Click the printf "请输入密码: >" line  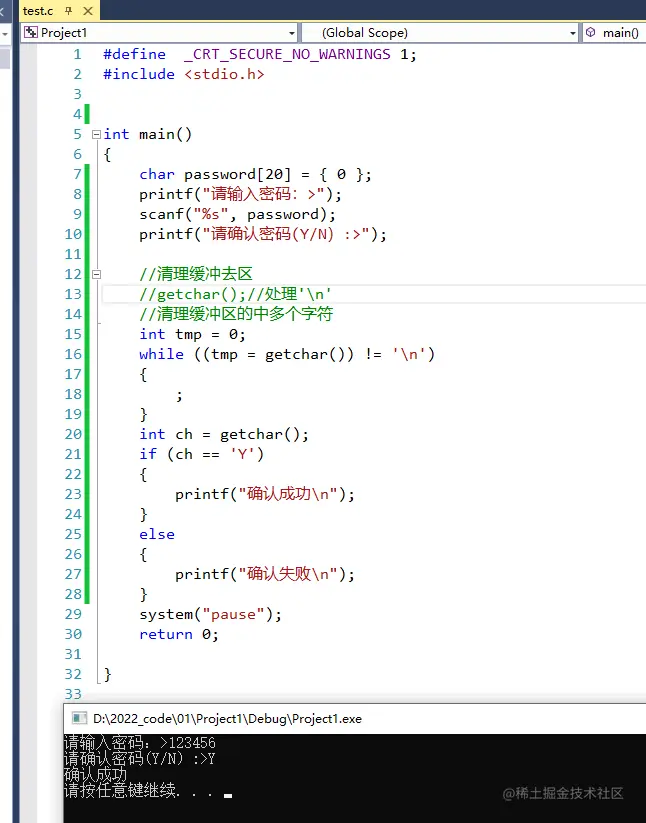240,194
